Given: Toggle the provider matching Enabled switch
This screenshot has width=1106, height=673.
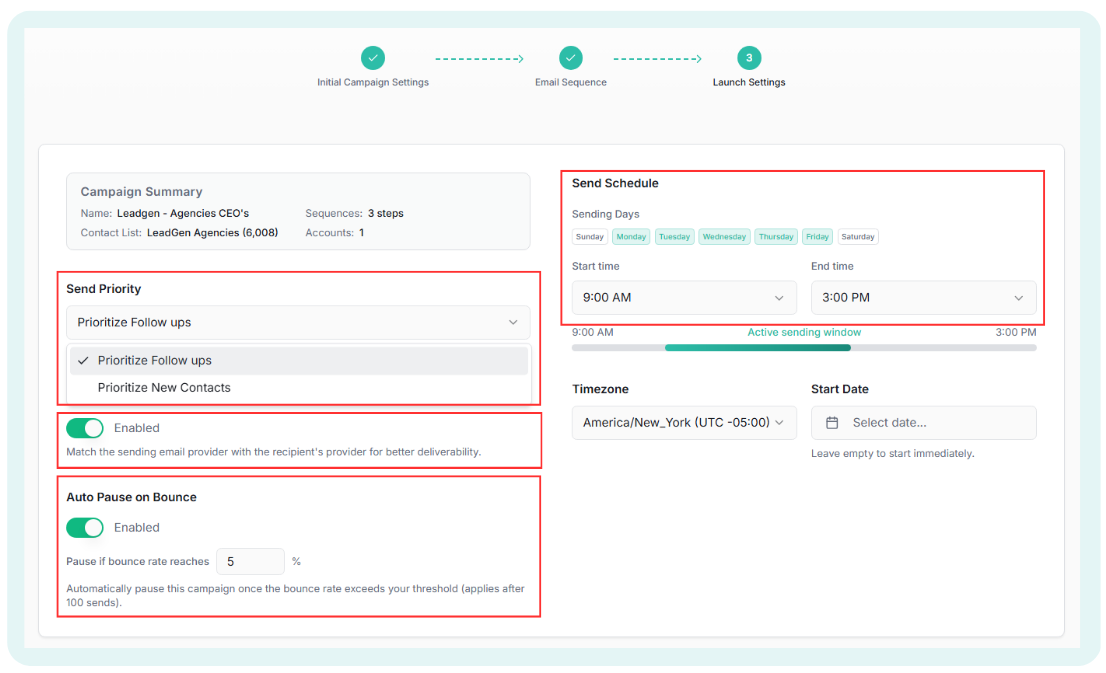Looking at the screenshot, I should tap(85, 428).
